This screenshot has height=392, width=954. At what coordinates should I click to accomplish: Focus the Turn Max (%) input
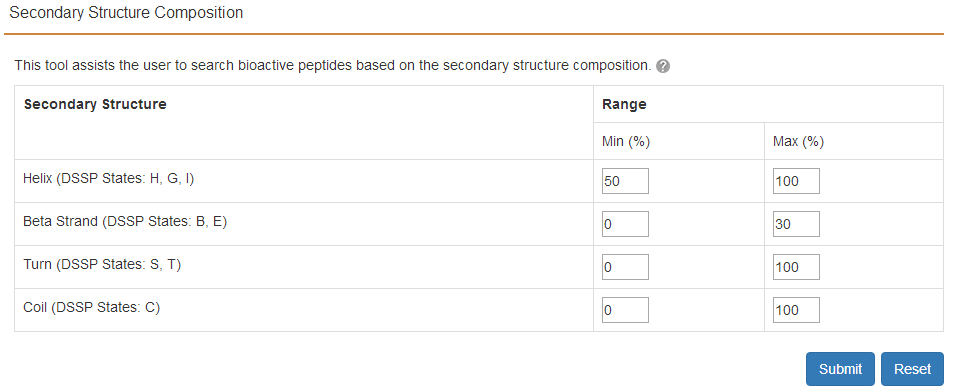click(x=796, y=267)
